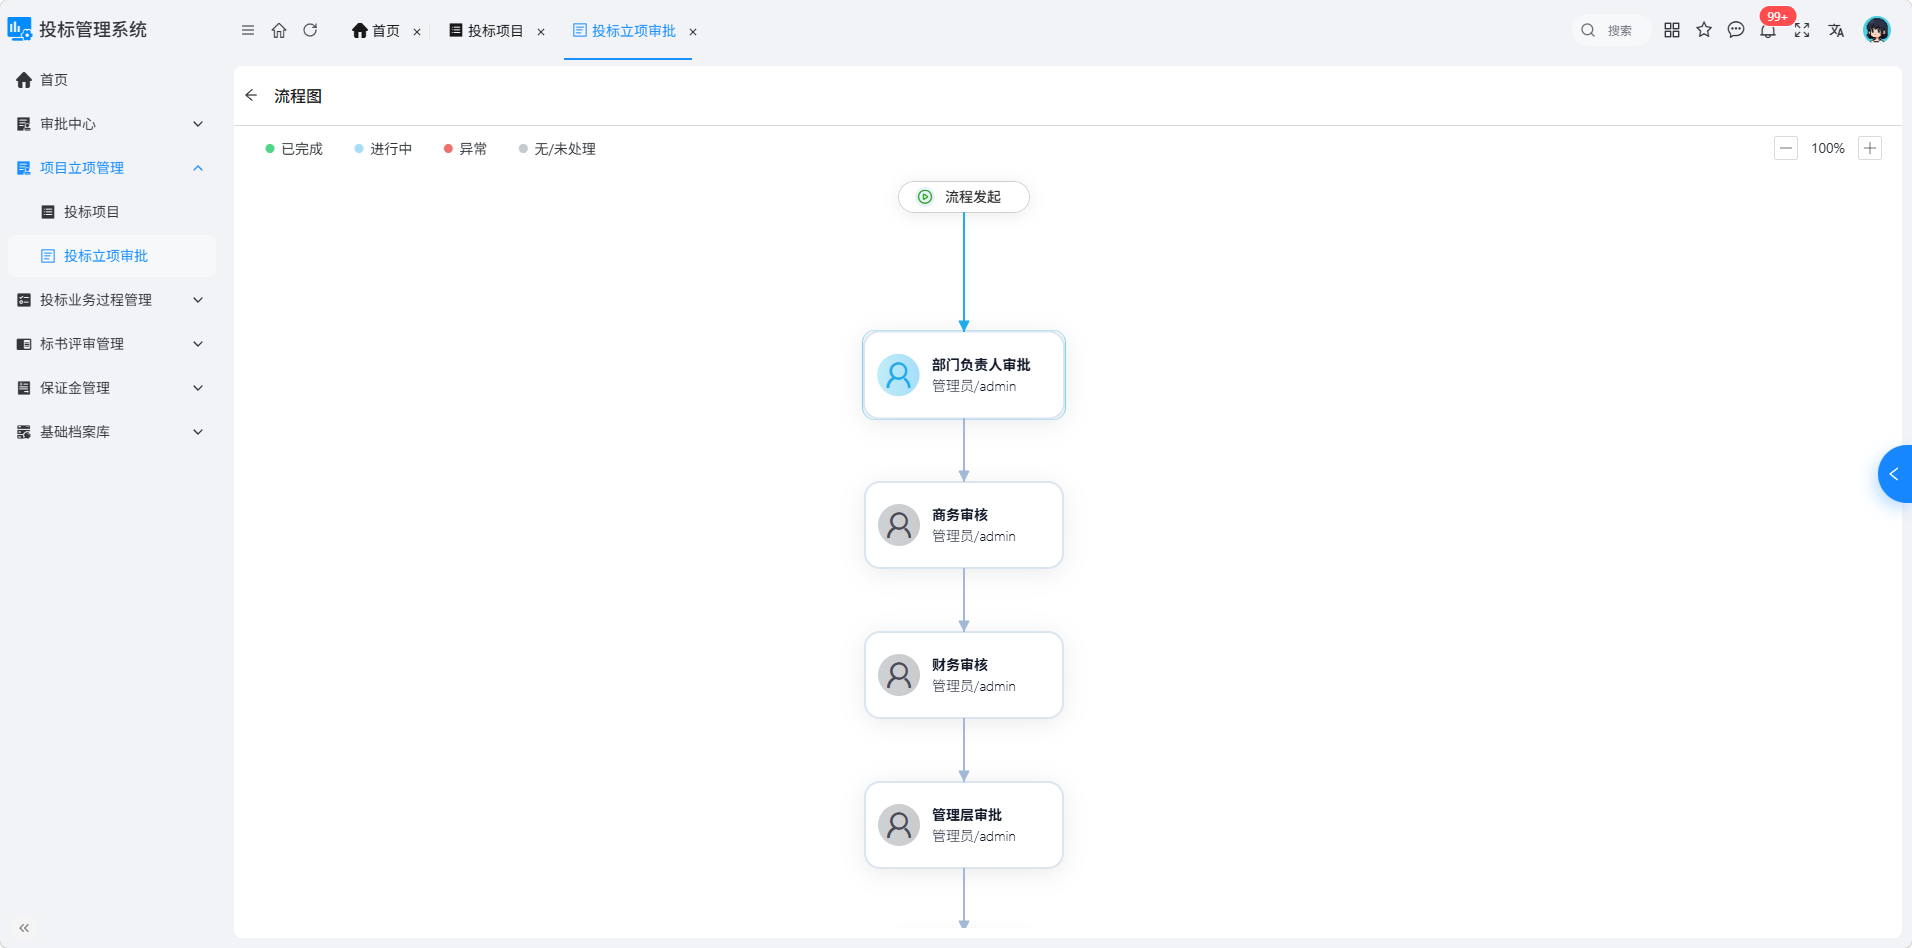Open the language translation icon
Image resolution: width=1912 pixels, height=948 pixels.
(1836, 30)
